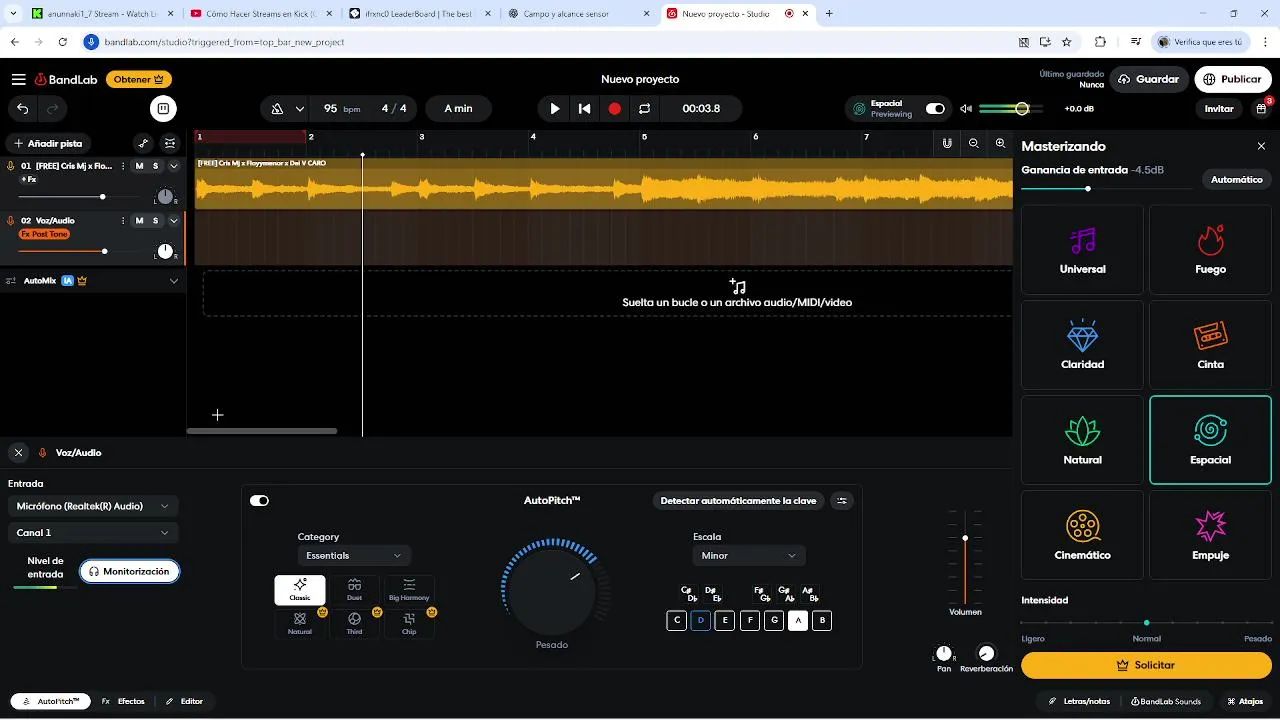Click the Guardar button
This screenshot has width=1280, height=720.
coord(1148,79)
